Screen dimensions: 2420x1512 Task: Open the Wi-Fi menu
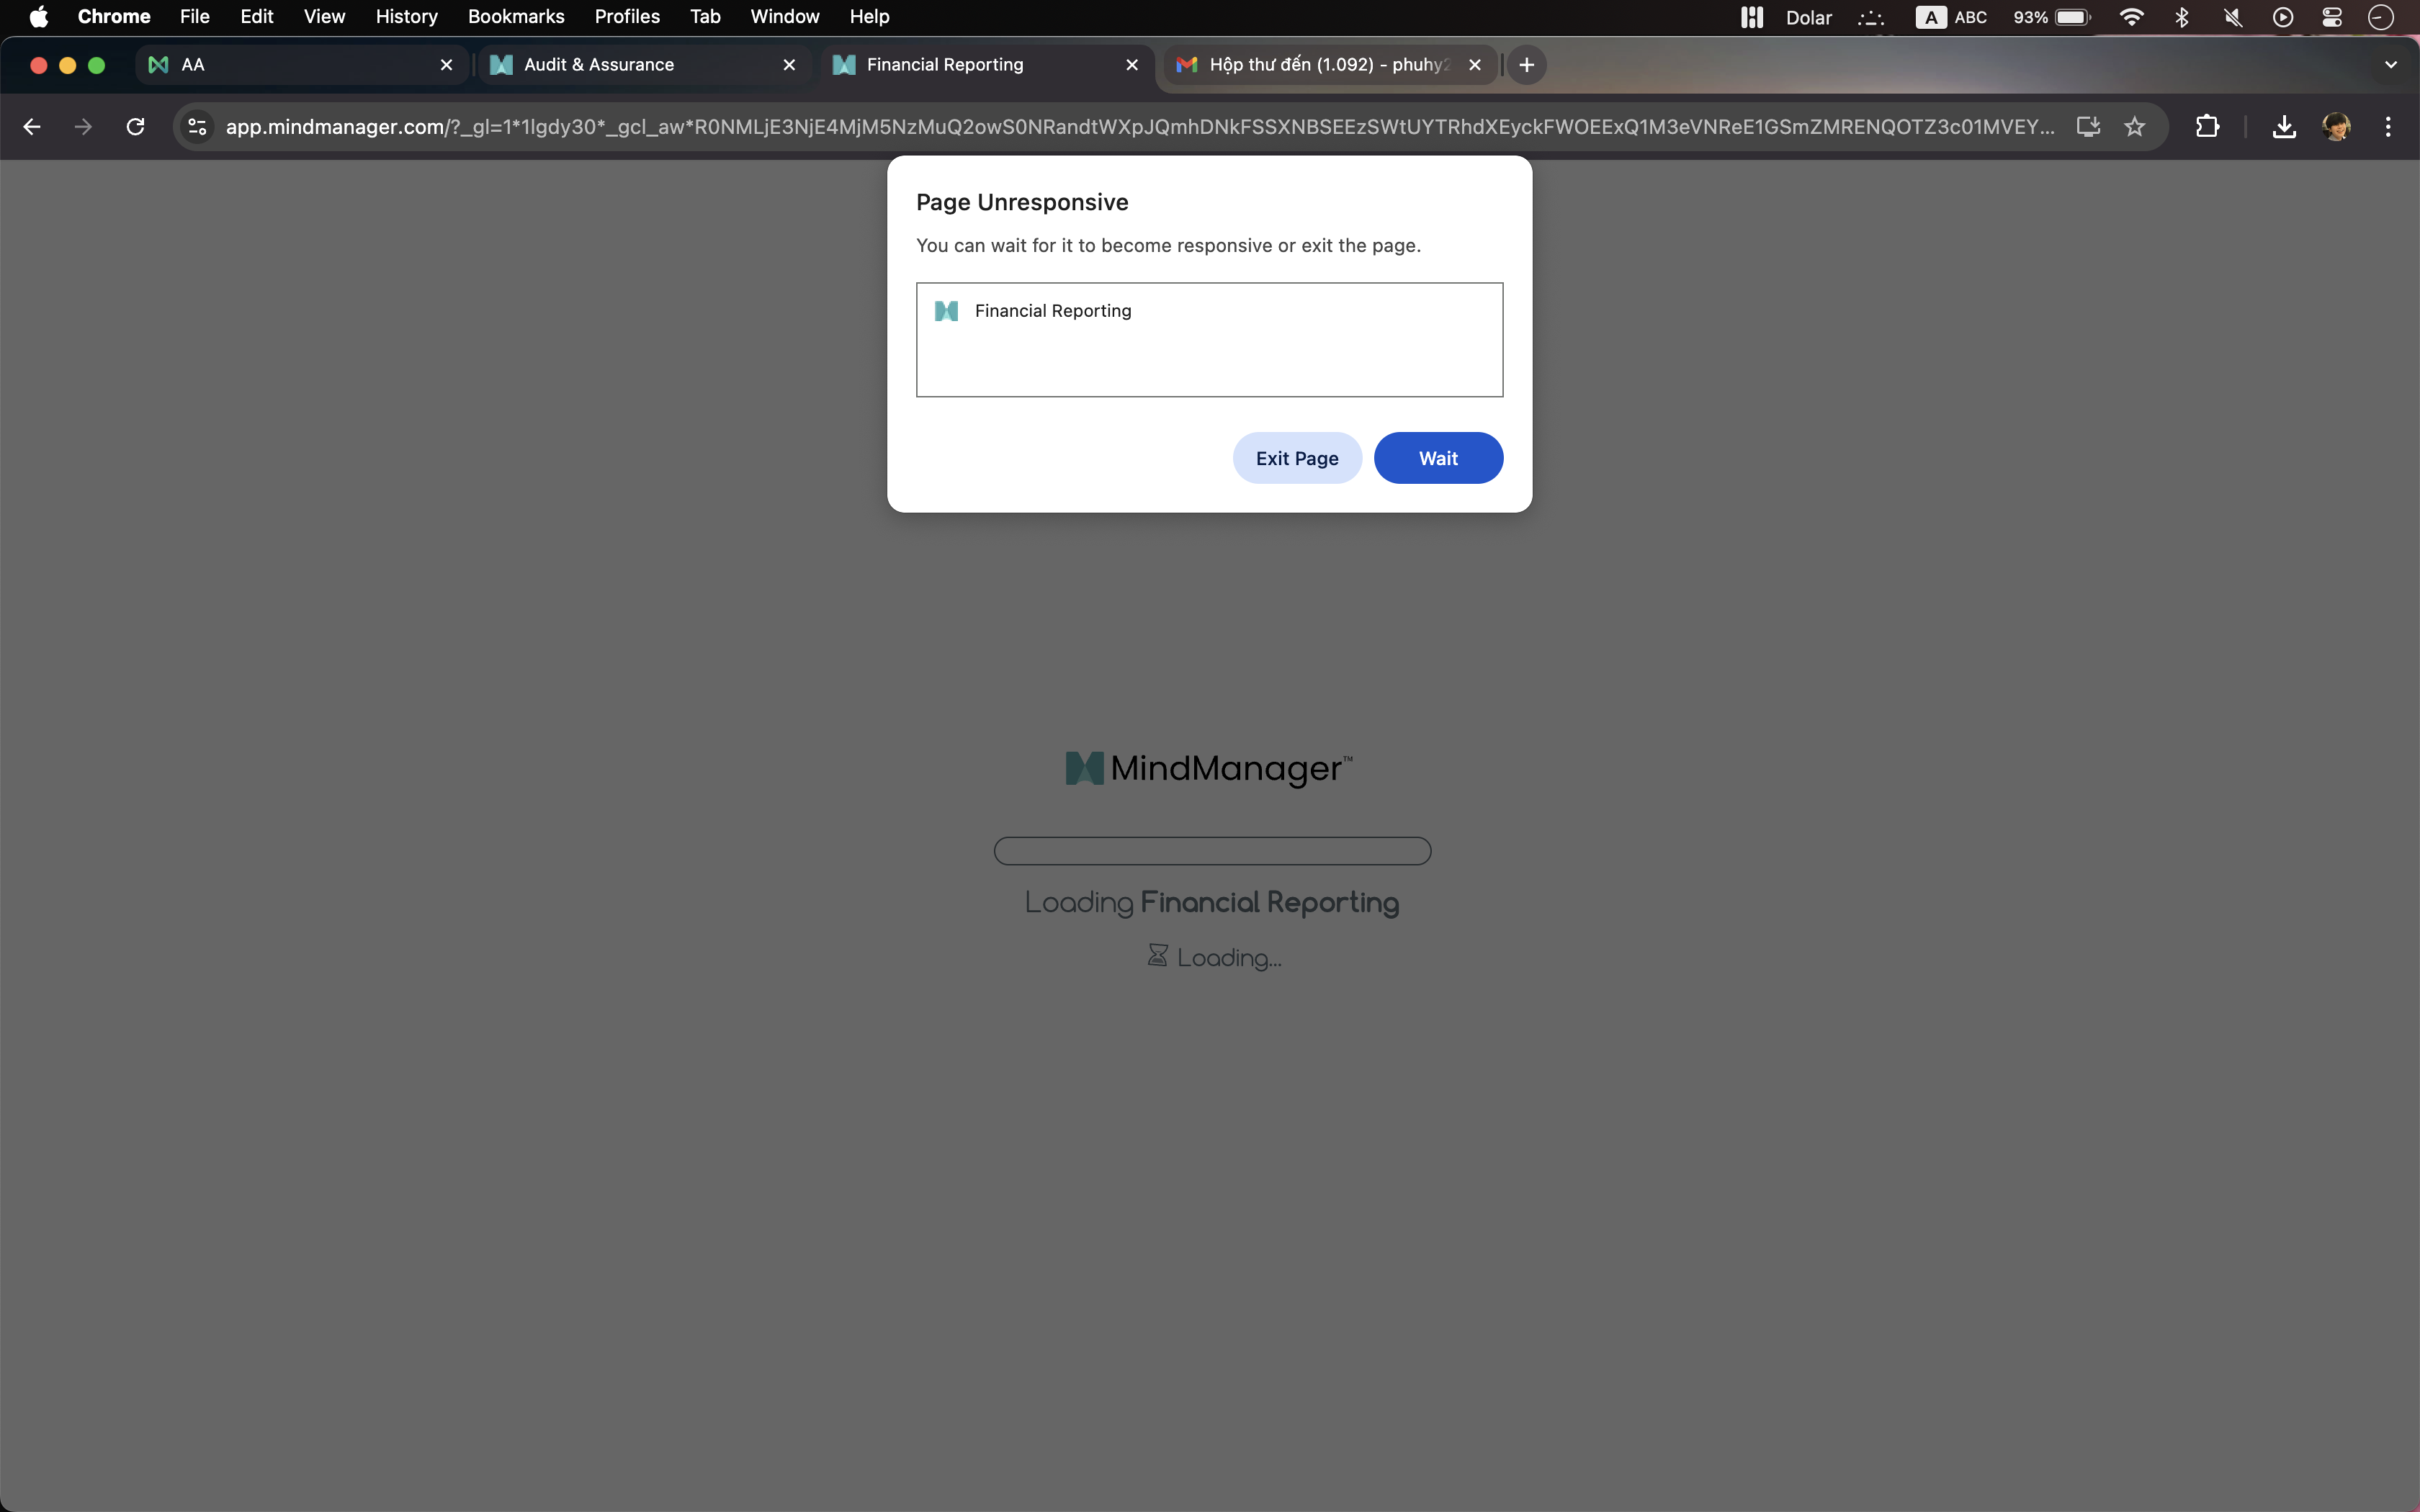[x=2131, y=17]
